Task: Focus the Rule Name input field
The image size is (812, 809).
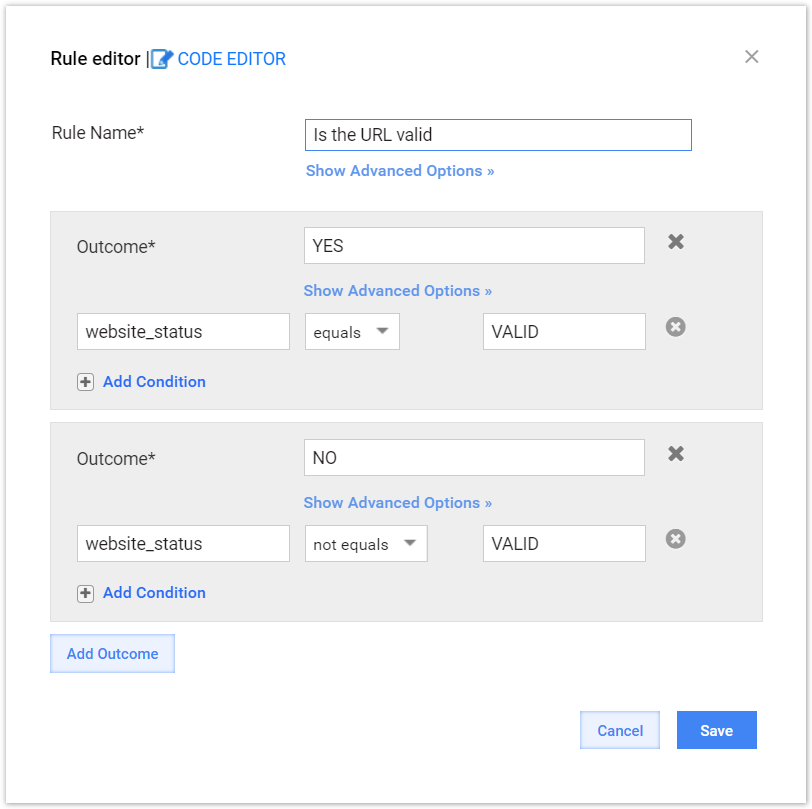Action: [498, 135]
